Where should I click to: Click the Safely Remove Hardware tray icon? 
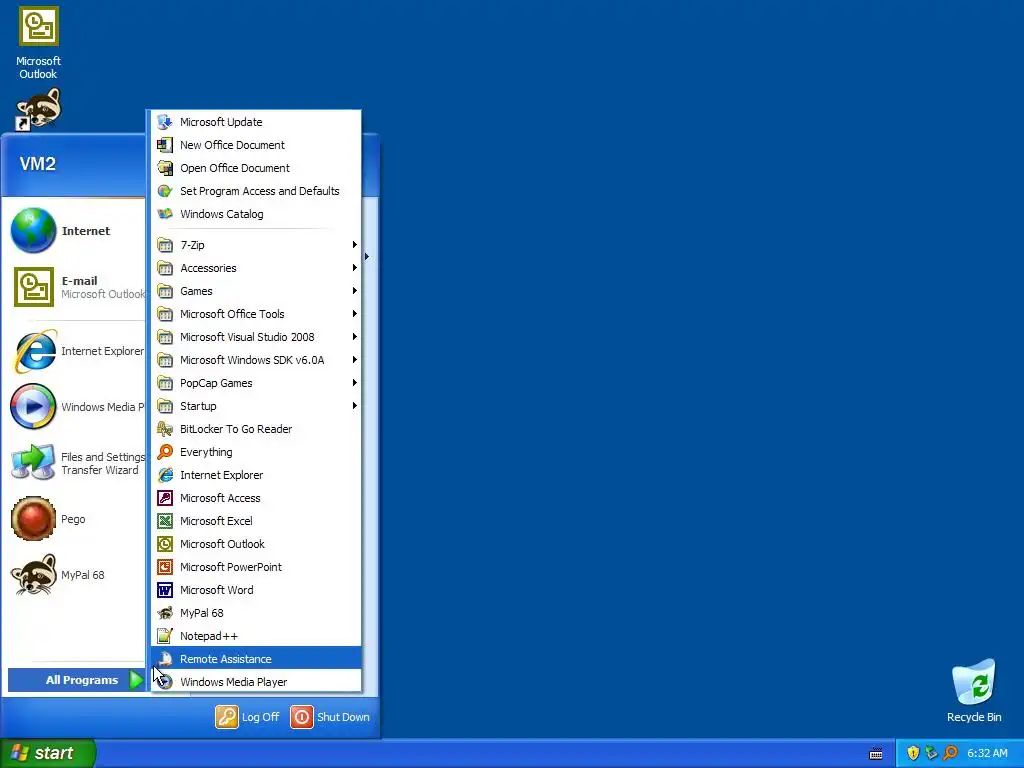931,753
